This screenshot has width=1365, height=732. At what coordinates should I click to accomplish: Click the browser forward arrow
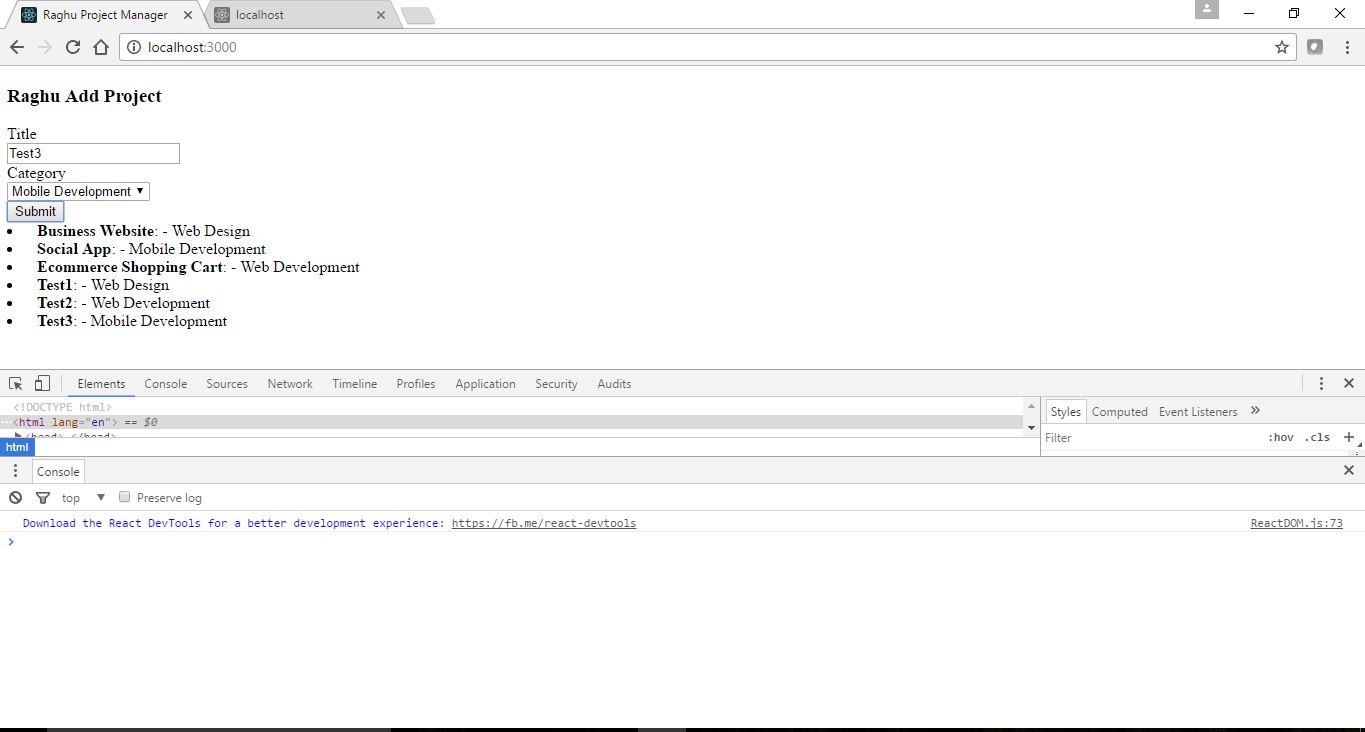(44, 47)
